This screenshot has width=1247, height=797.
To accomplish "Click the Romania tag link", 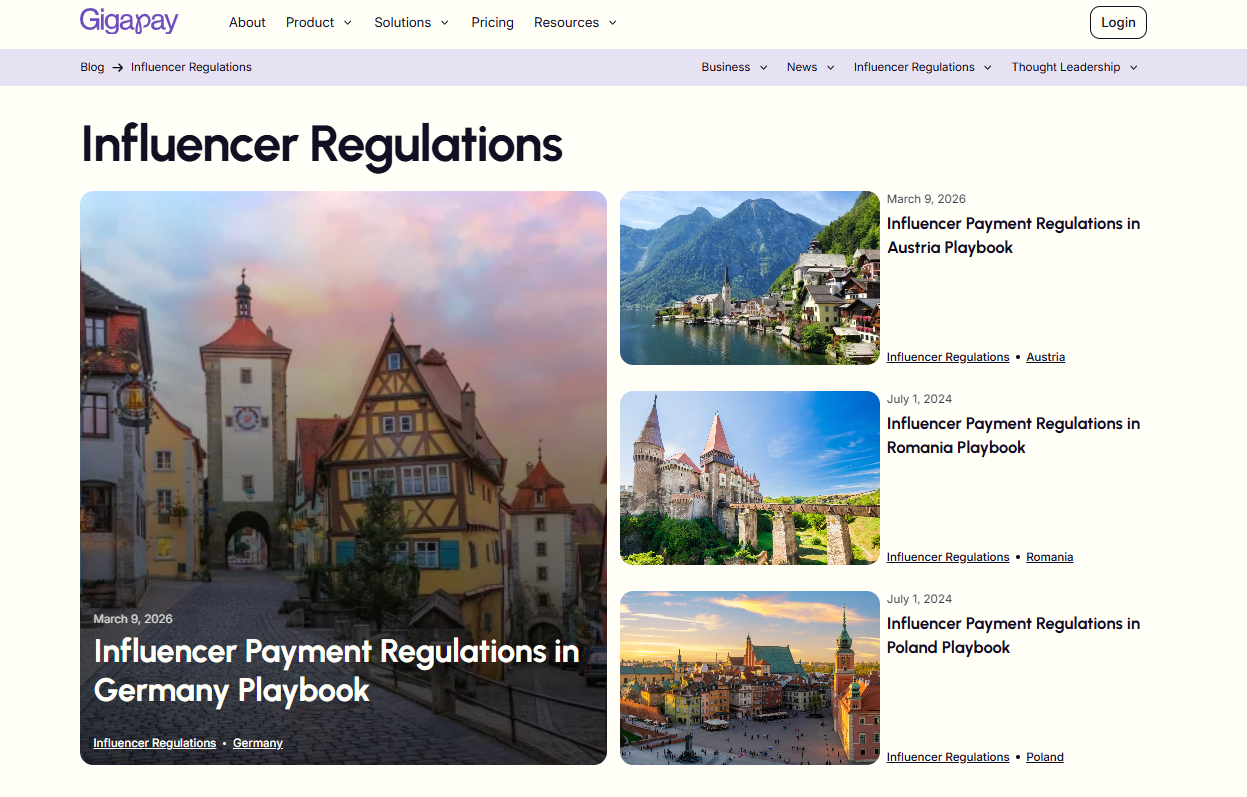I will [x=1050, y=557].
